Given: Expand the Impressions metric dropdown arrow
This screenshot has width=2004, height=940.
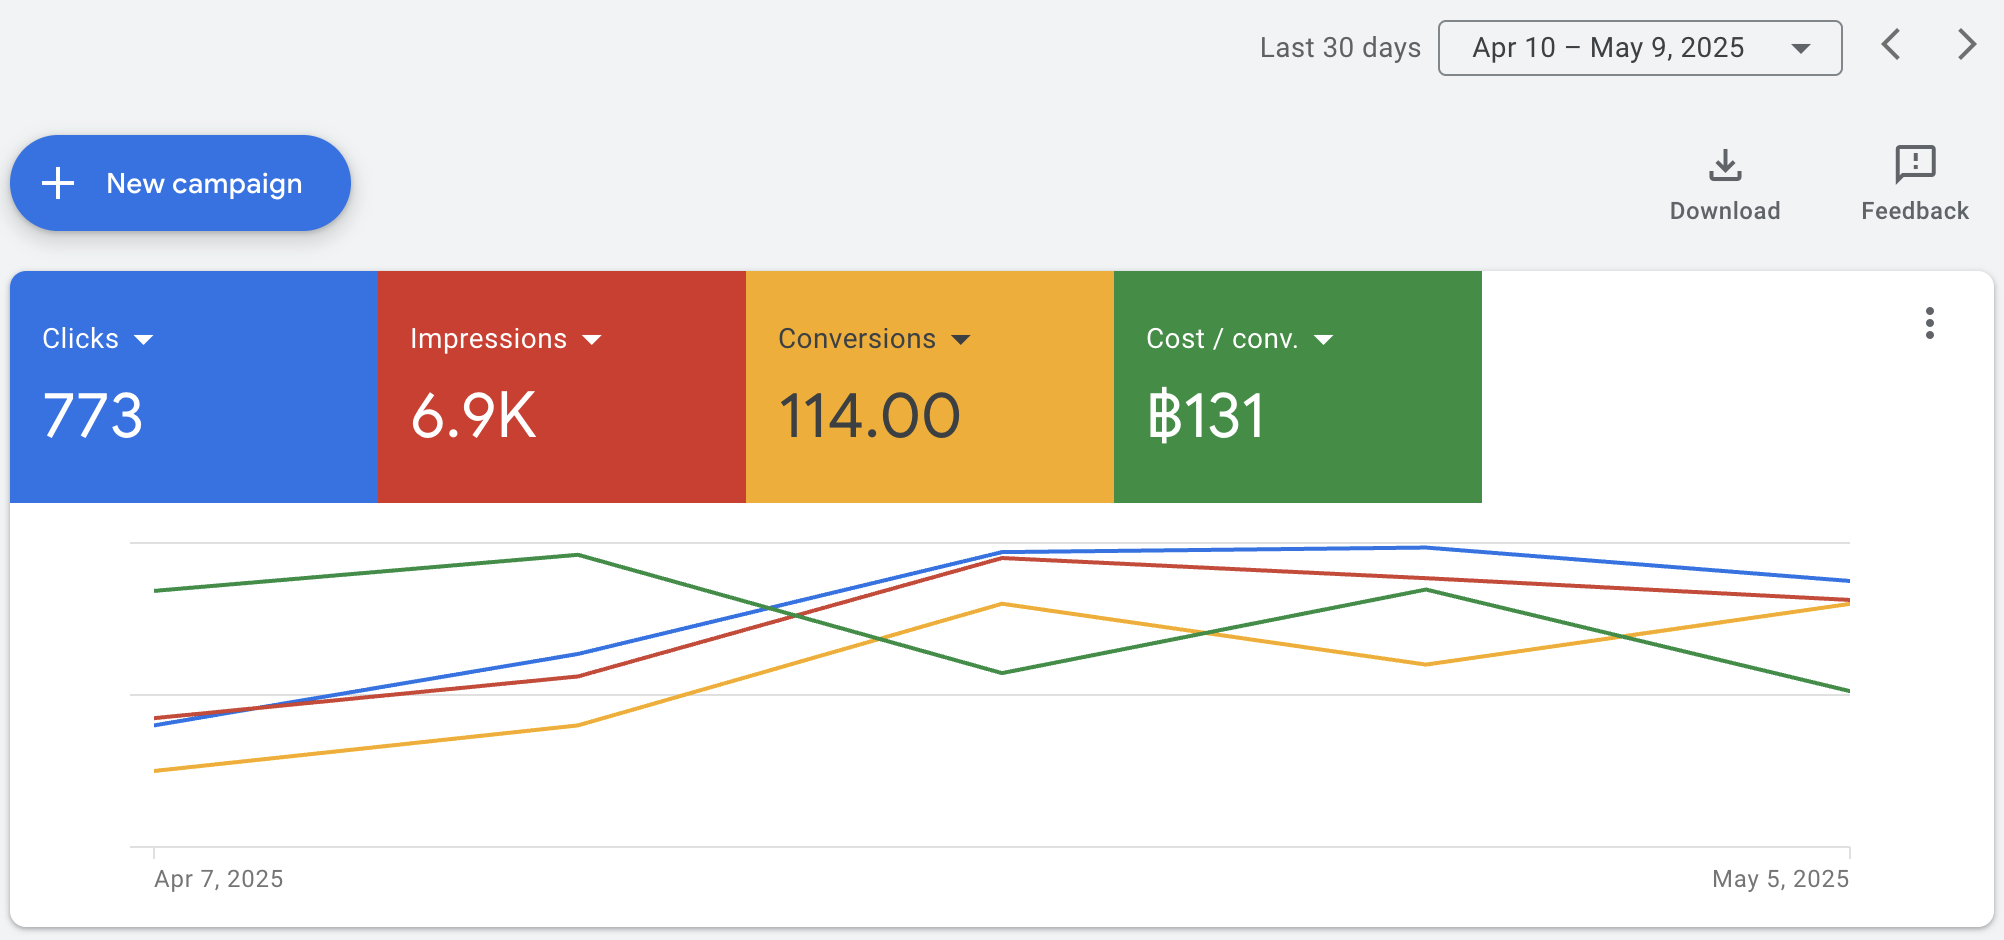Looking at the screenshot, I should pos(592,340).
